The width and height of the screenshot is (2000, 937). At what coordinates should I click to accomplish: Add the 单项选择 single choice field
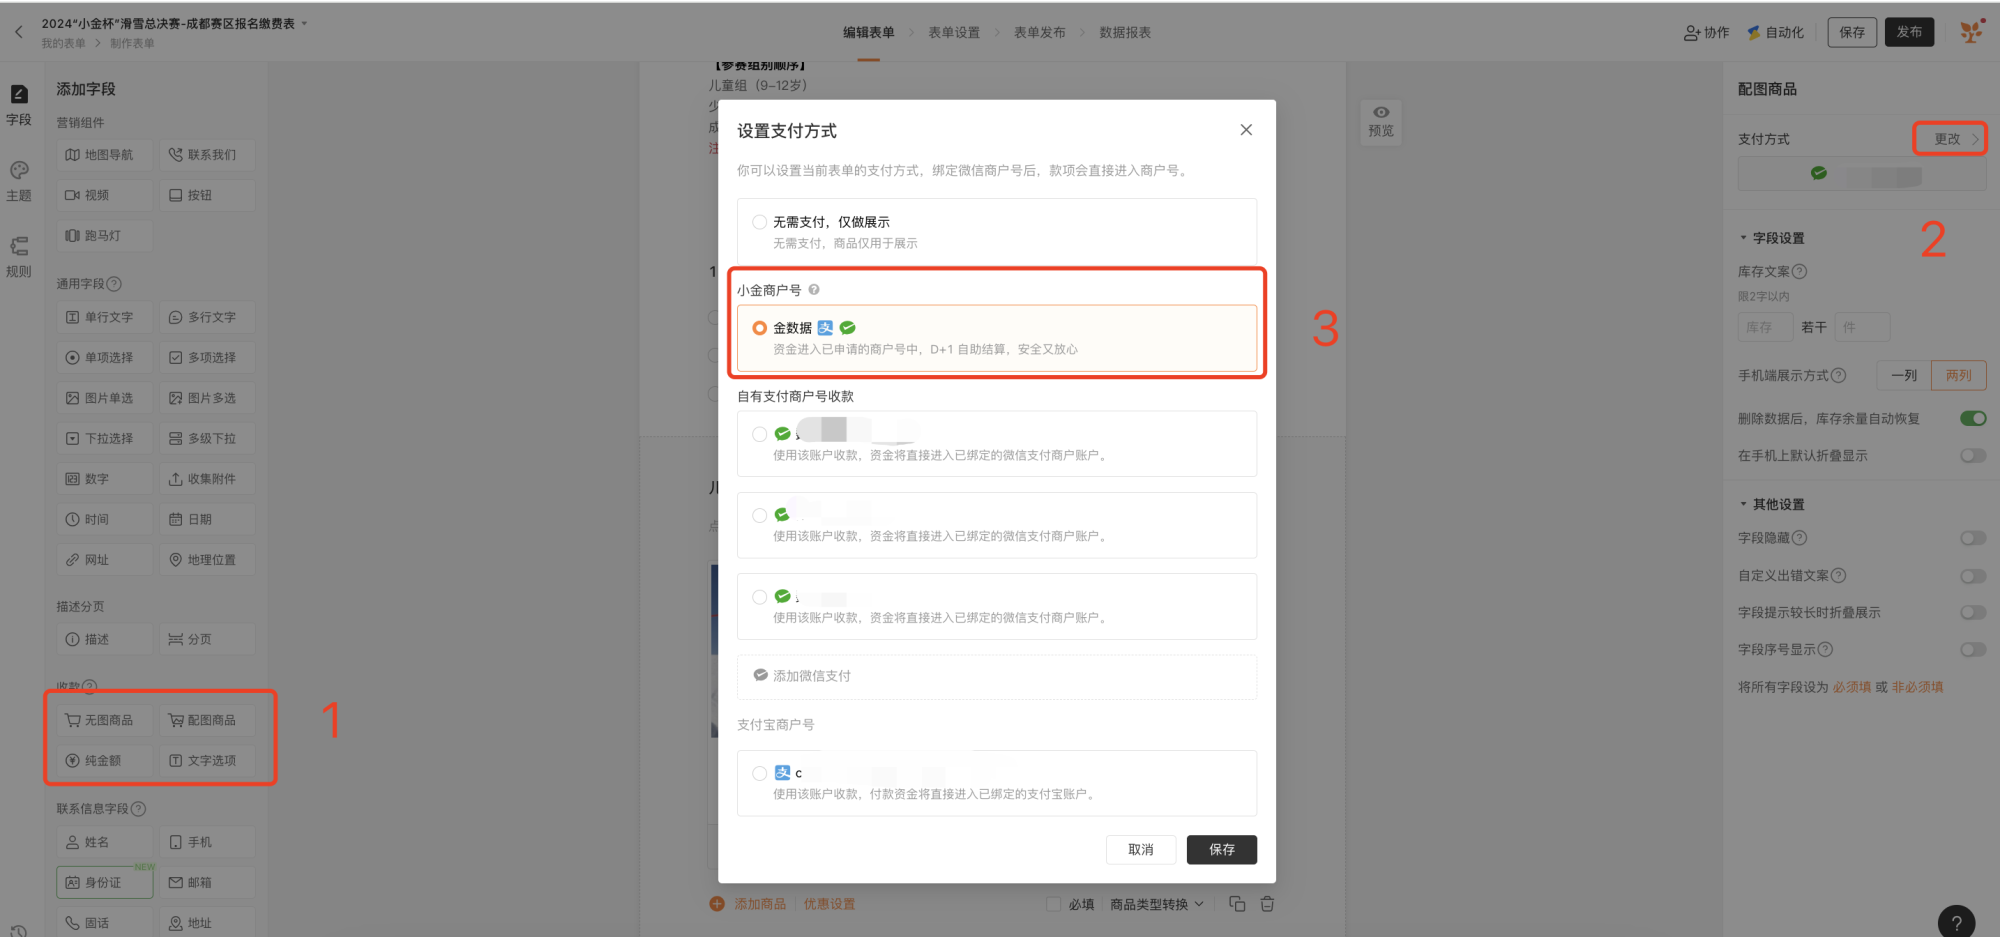pos(105,357)
